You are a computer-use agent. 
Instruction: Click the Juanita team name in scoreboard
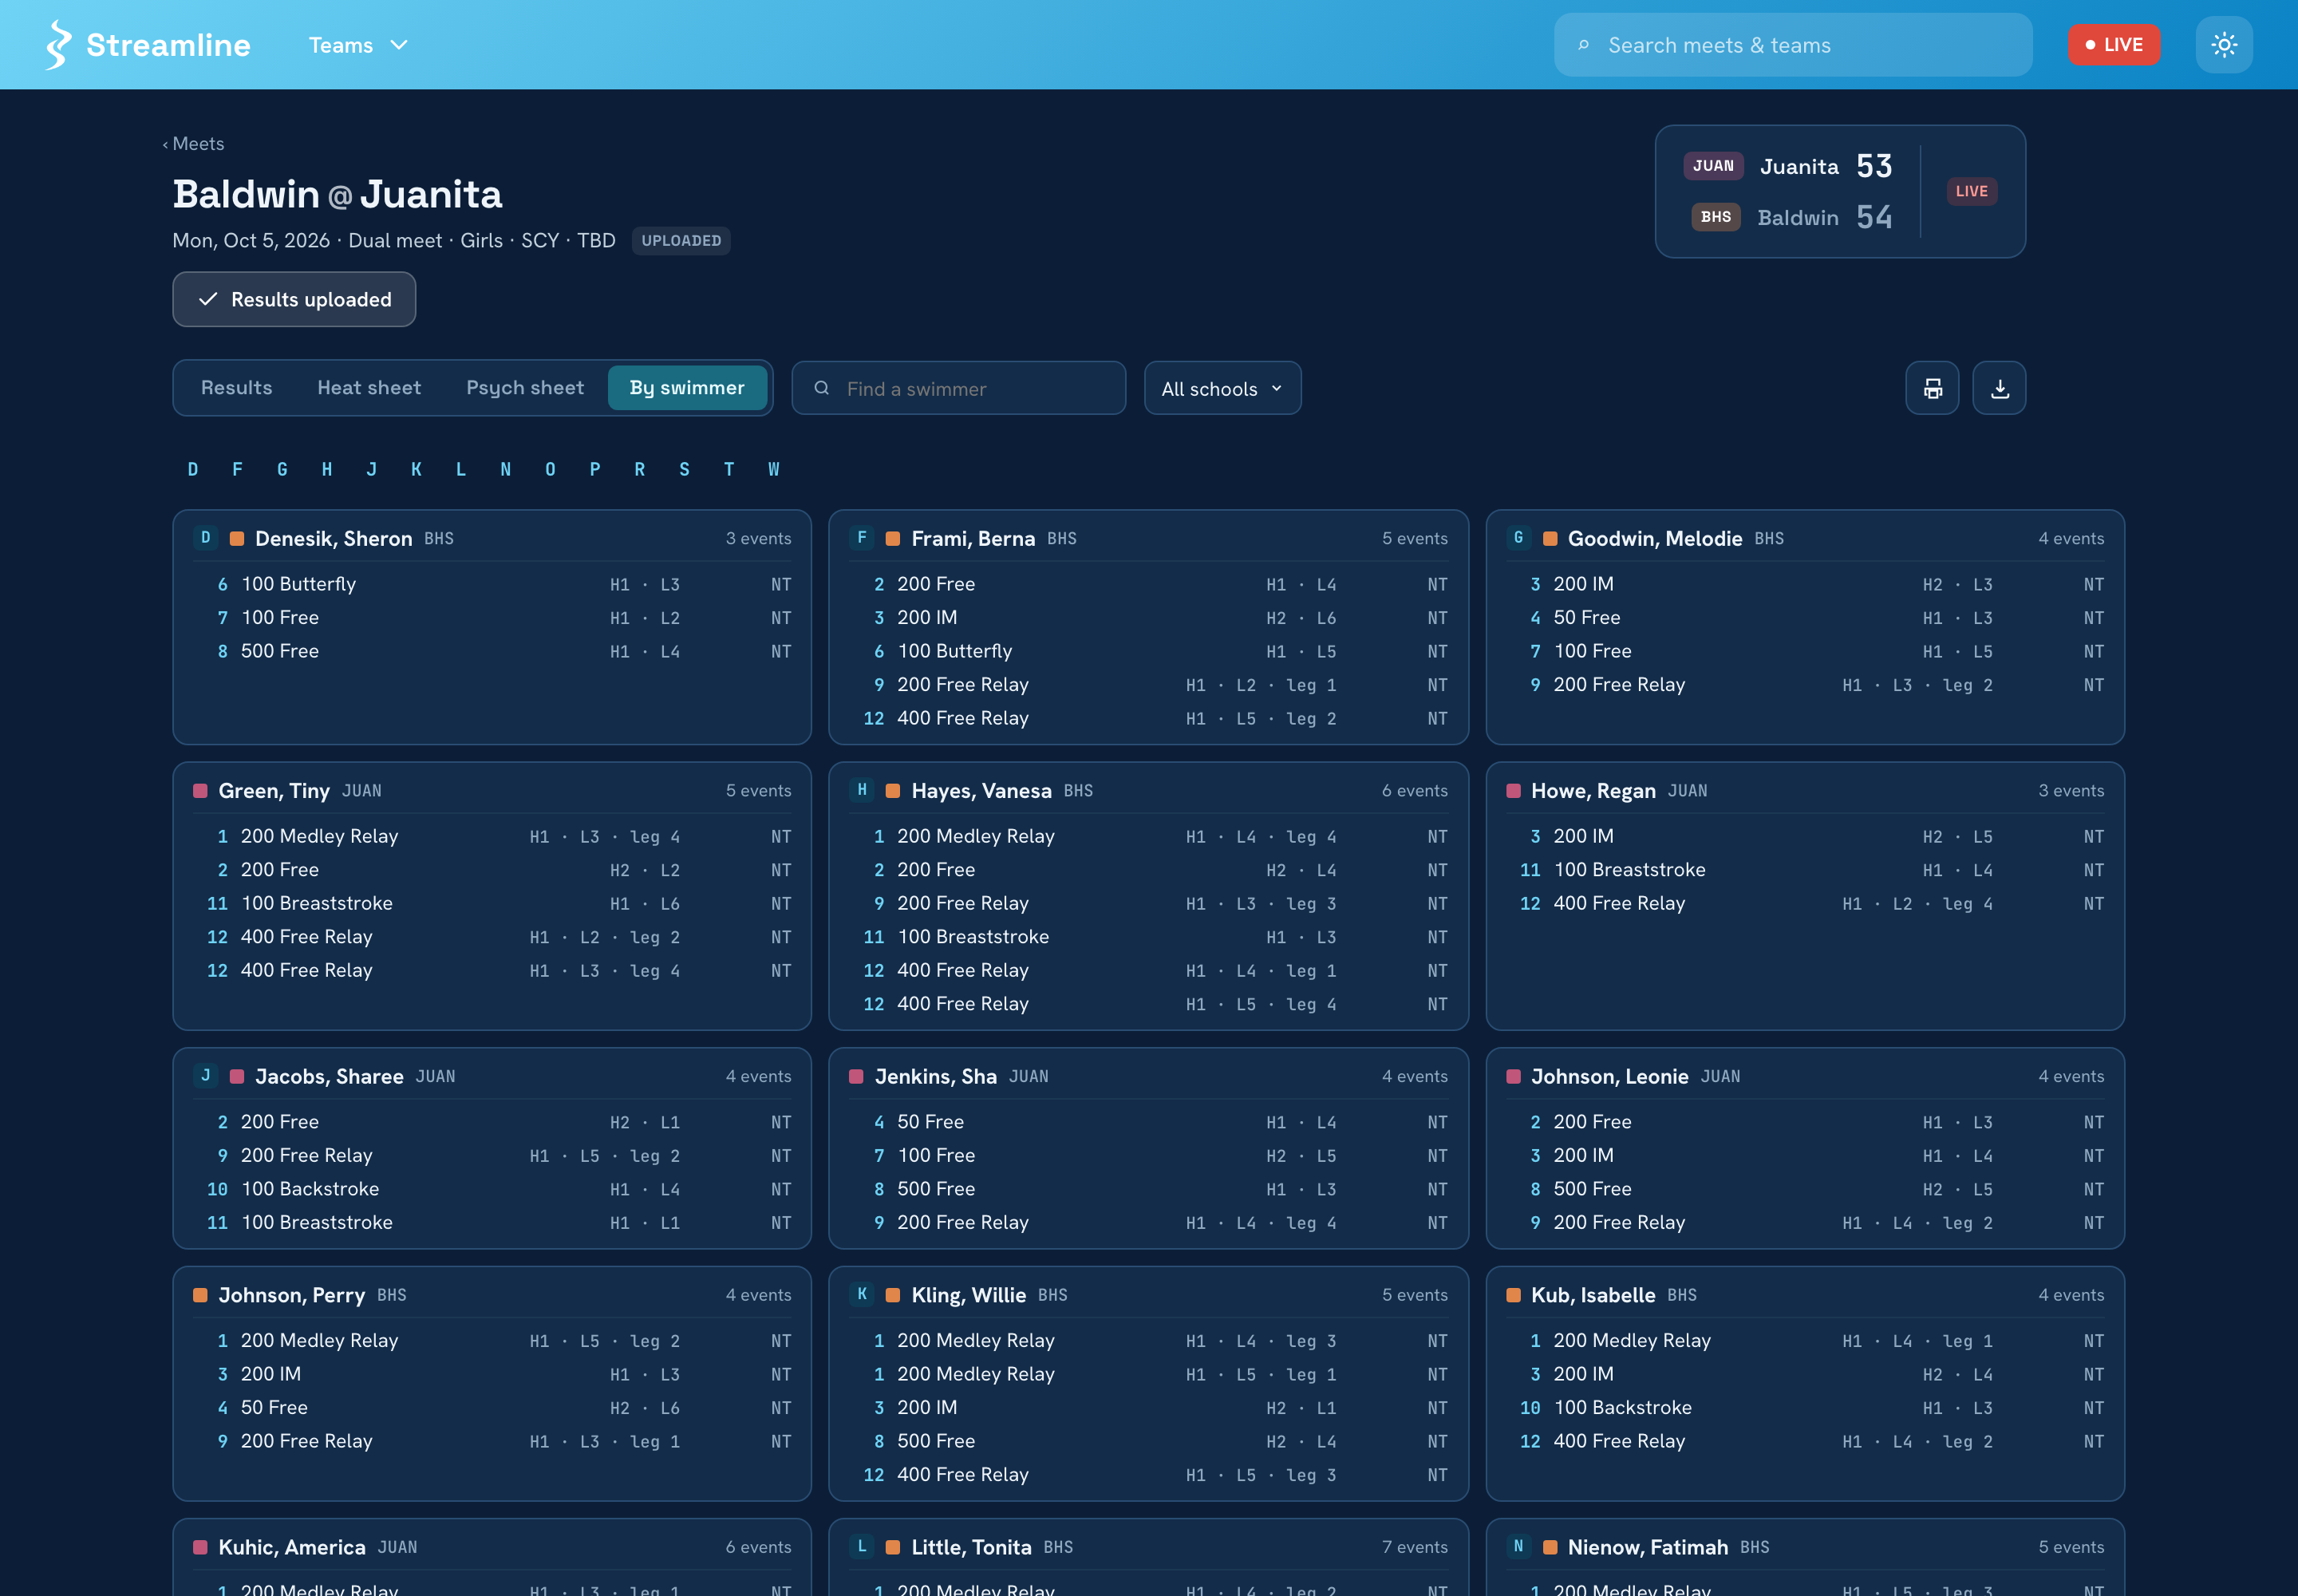[1799, 166]
